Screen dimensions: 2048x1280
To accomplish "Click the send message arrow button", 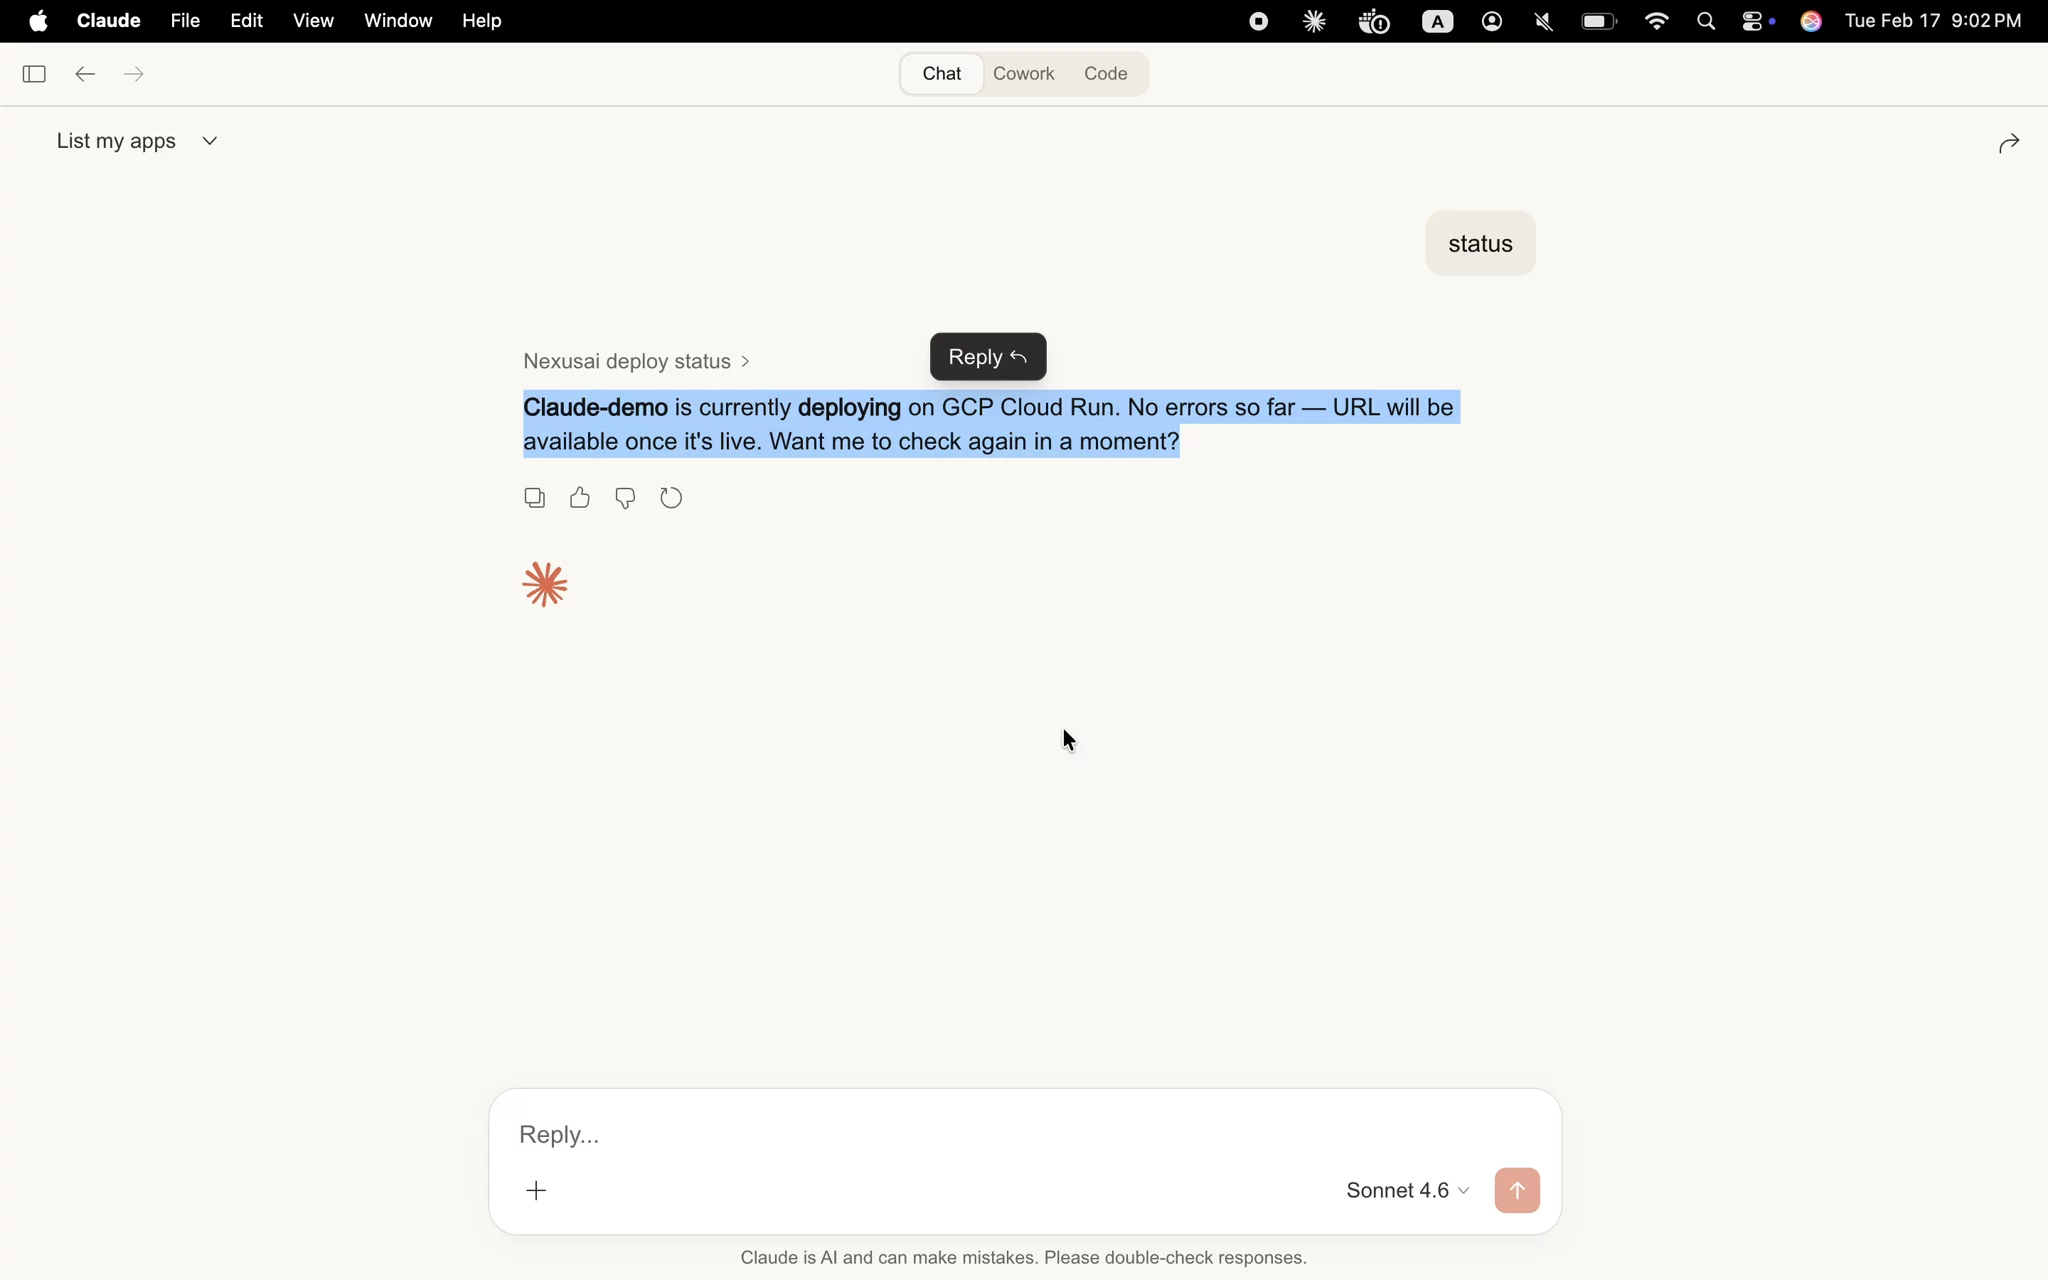I will [1516, 1190].
